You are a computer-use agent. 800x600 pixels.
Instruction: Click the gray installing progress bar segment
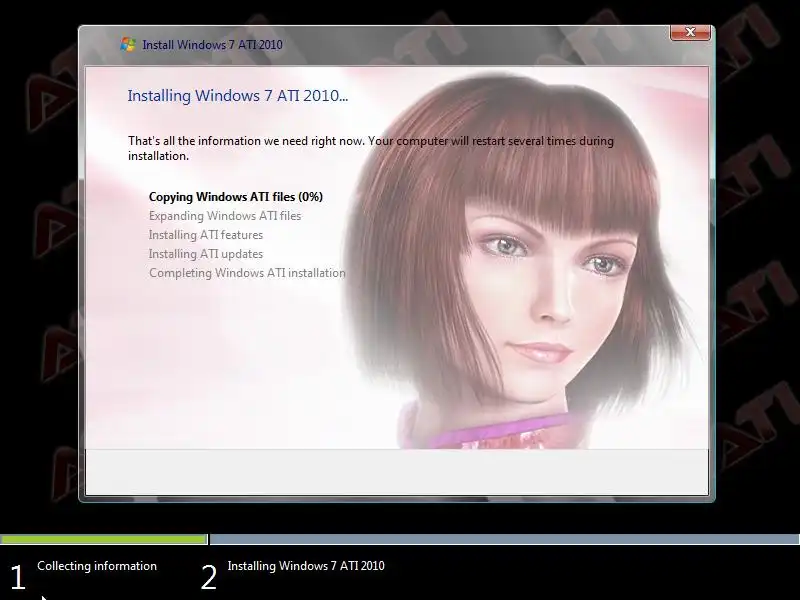pos(505,539)
